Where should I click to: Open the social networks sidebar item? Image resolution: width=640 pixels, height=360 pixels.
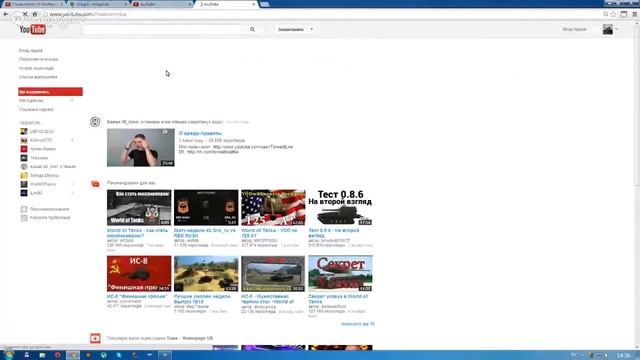pyautogui.click(x=36, y=109)
